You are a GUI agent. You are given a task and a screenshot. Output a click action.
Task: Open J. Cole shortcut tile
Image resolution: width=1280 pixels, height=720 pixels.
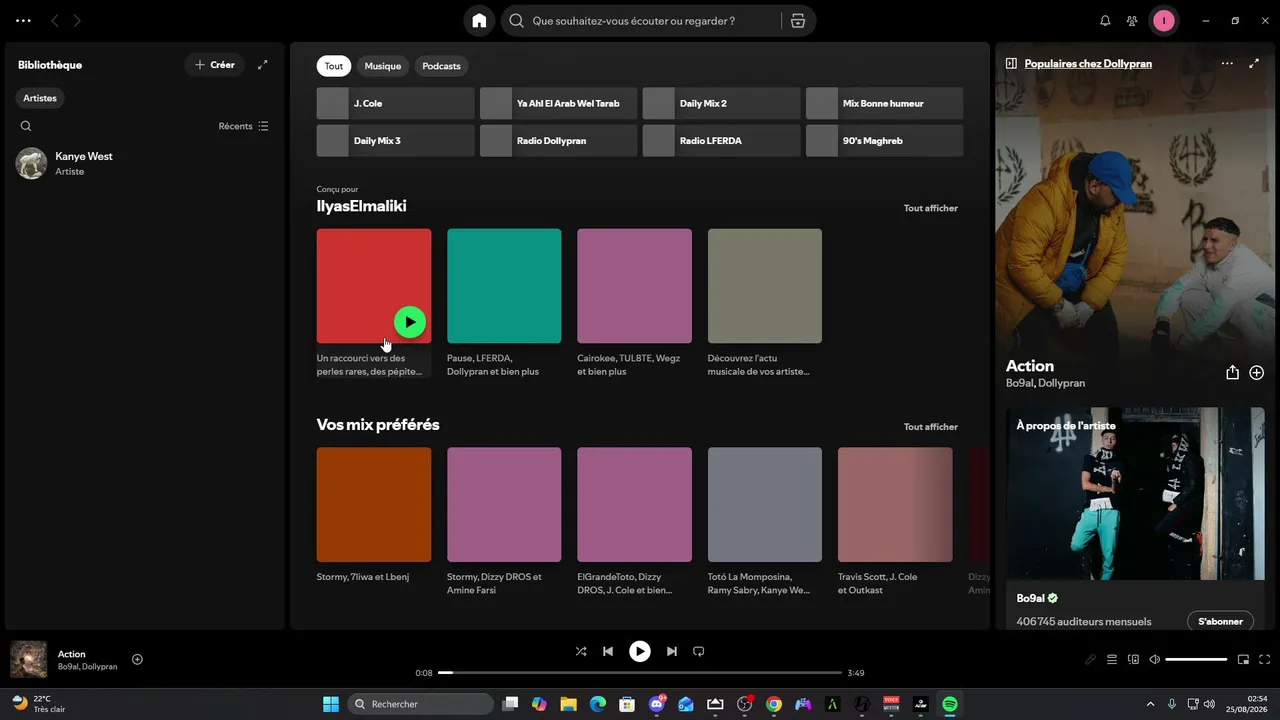396,103
